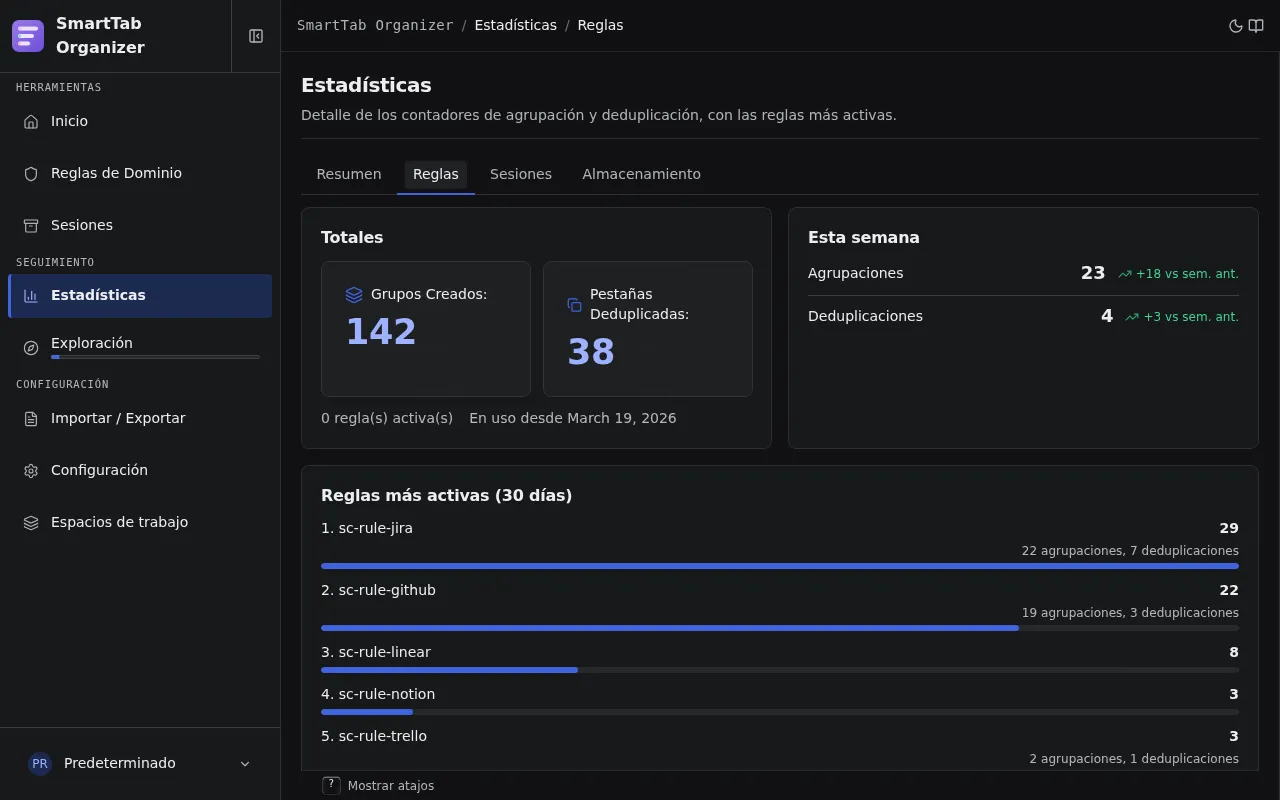Expand the Predeterminado profile dropdown
Viewport: 1280px width, 800px height.
(245, 764)
